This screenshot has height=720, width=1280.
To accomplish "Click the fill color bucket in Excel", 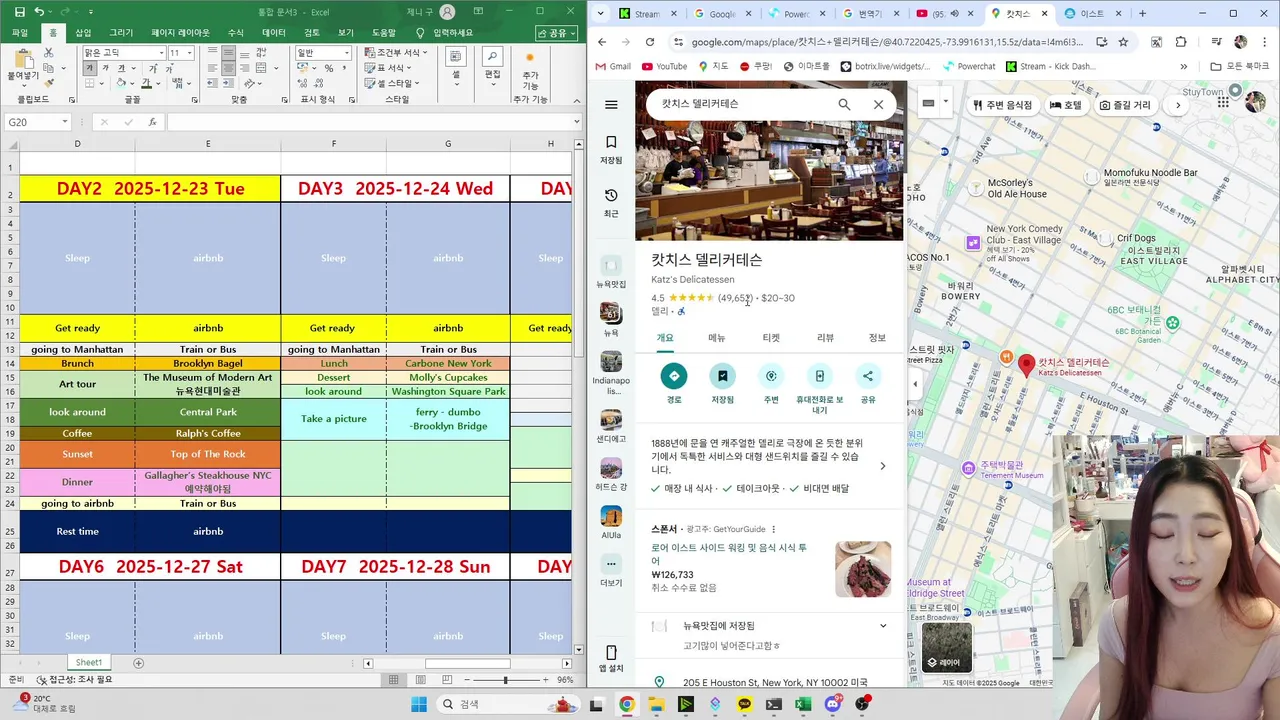I will (122, 84).
